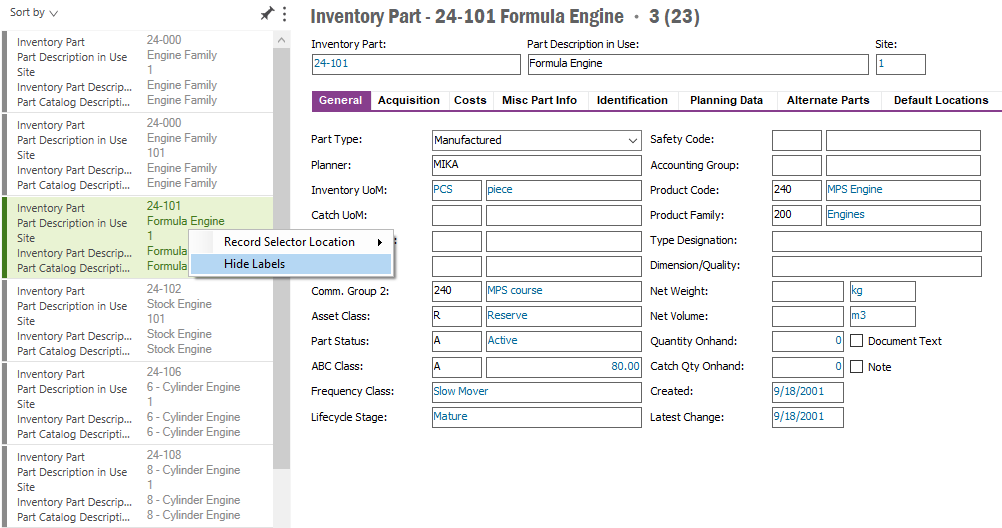Click the pin icon in record selector

click(x=266, y=14)
